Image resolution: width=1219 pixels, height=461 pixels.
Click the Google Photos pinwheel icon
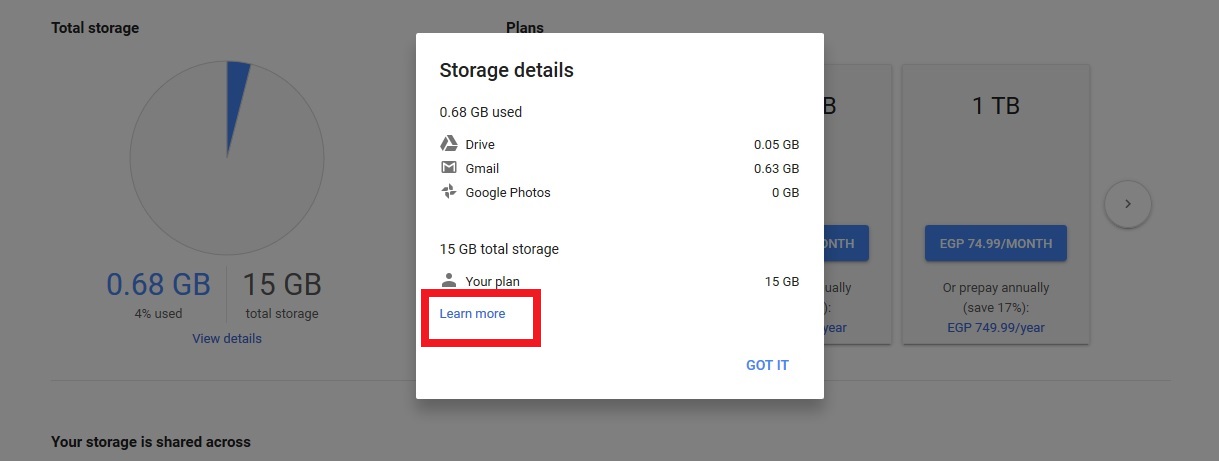click(449, 192)
